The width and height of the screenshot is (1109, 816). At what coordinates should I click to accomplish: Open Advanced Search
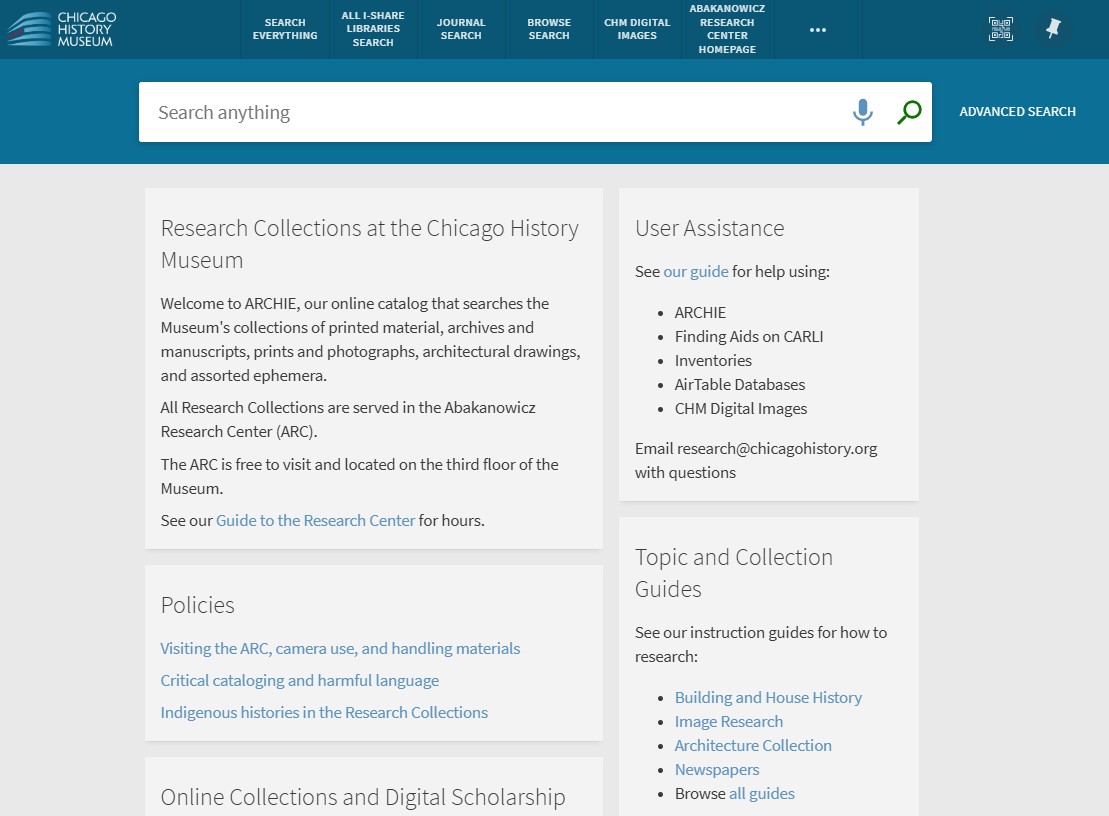[x=1017, y=112]
